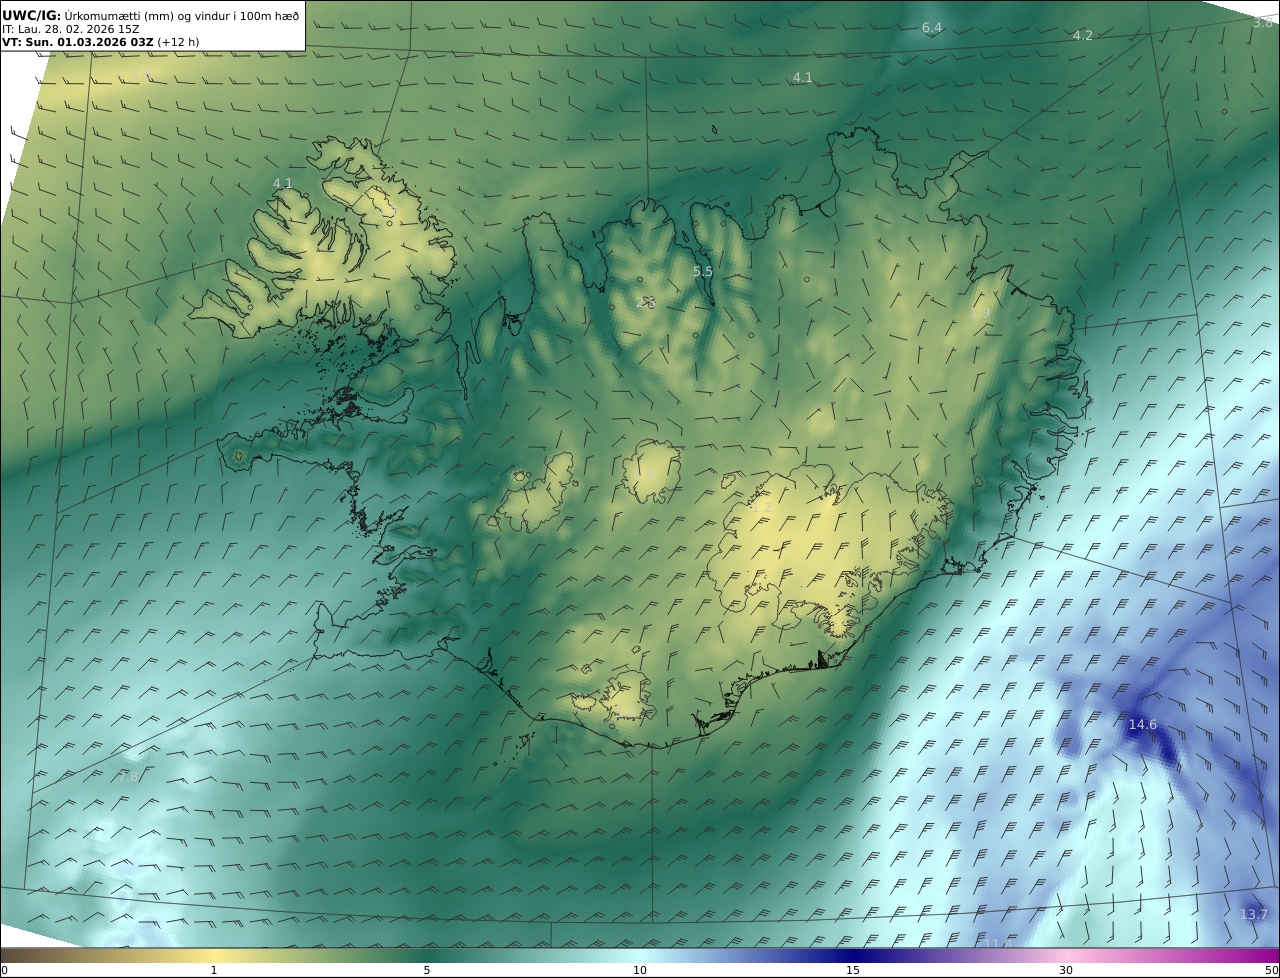Image resolution: width=1280 pixels, height=978 pixels.
Task: Click the 4.1 label over the Westfjords peninsula
Action: pyautogui.click(x=283, y=184)
